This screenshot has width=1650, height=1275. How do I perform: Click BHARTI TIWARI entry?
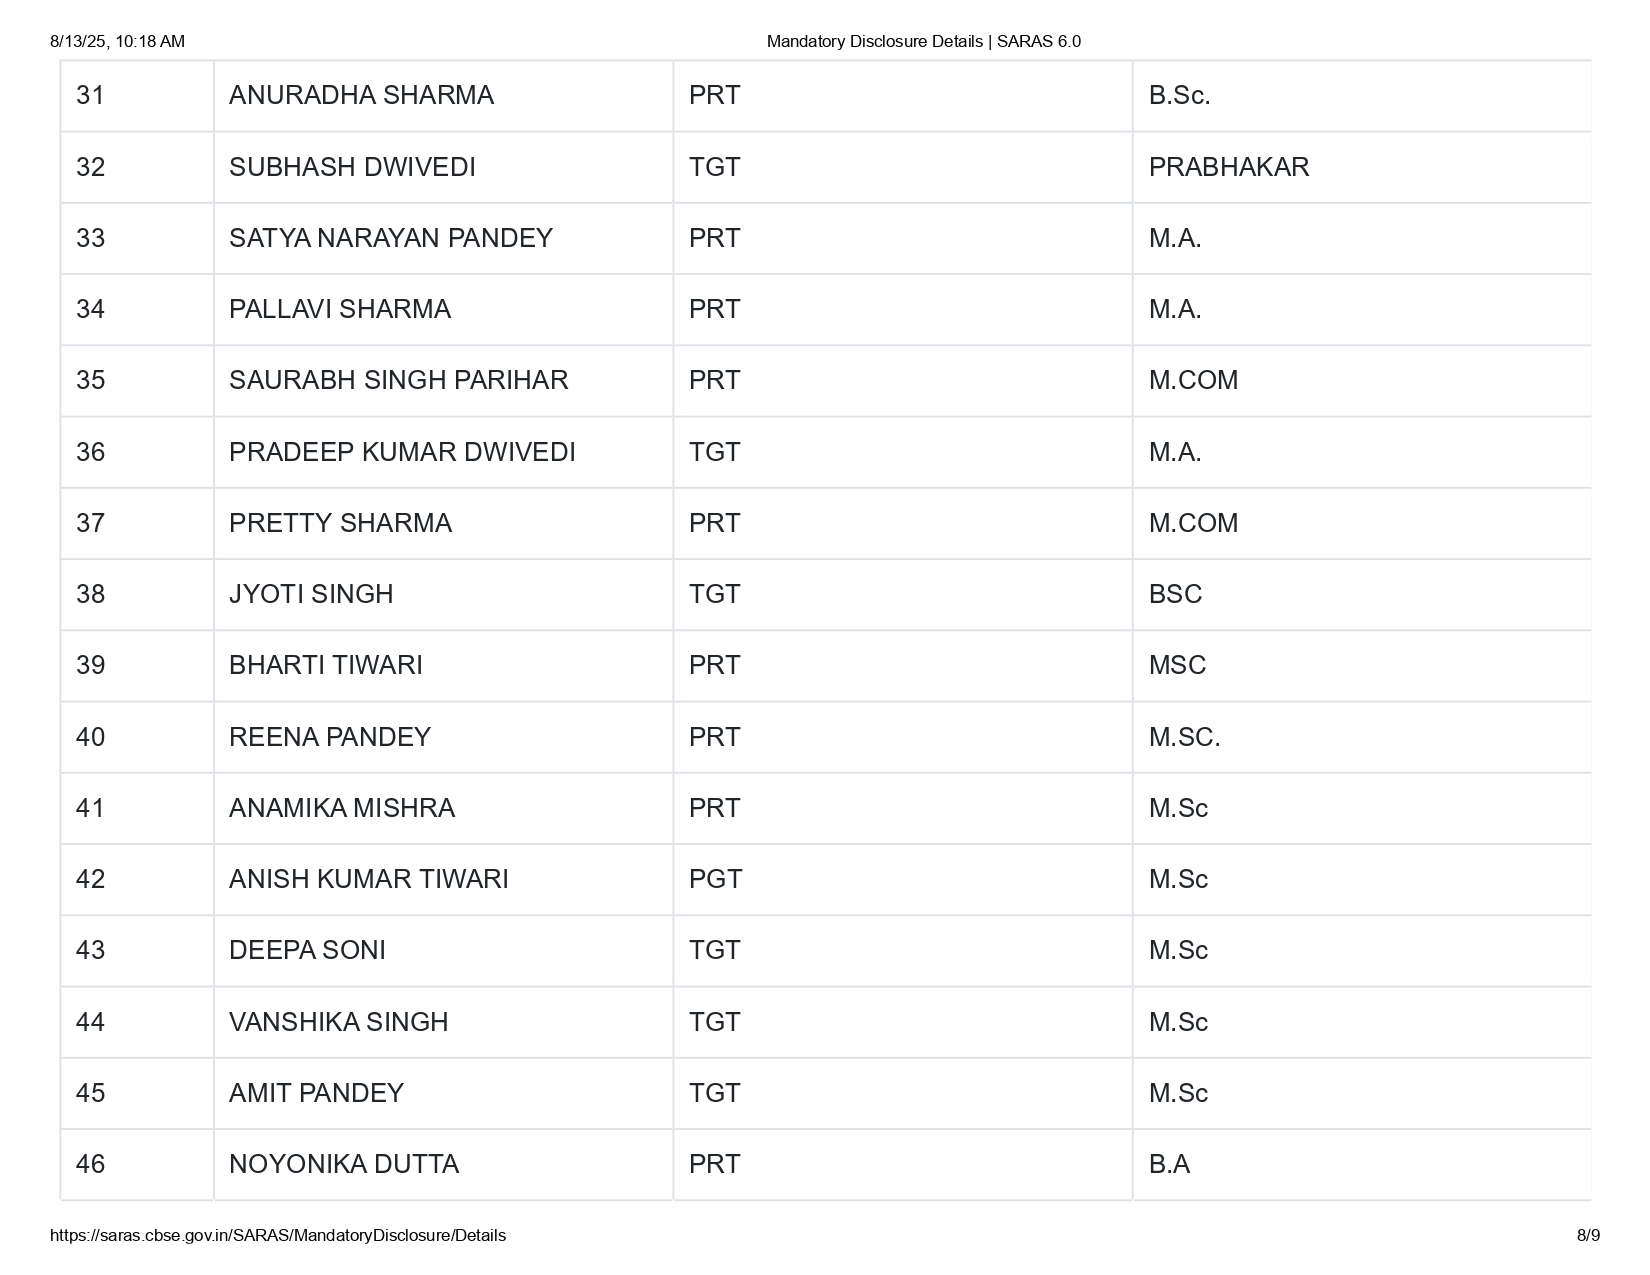coord(326,665)
